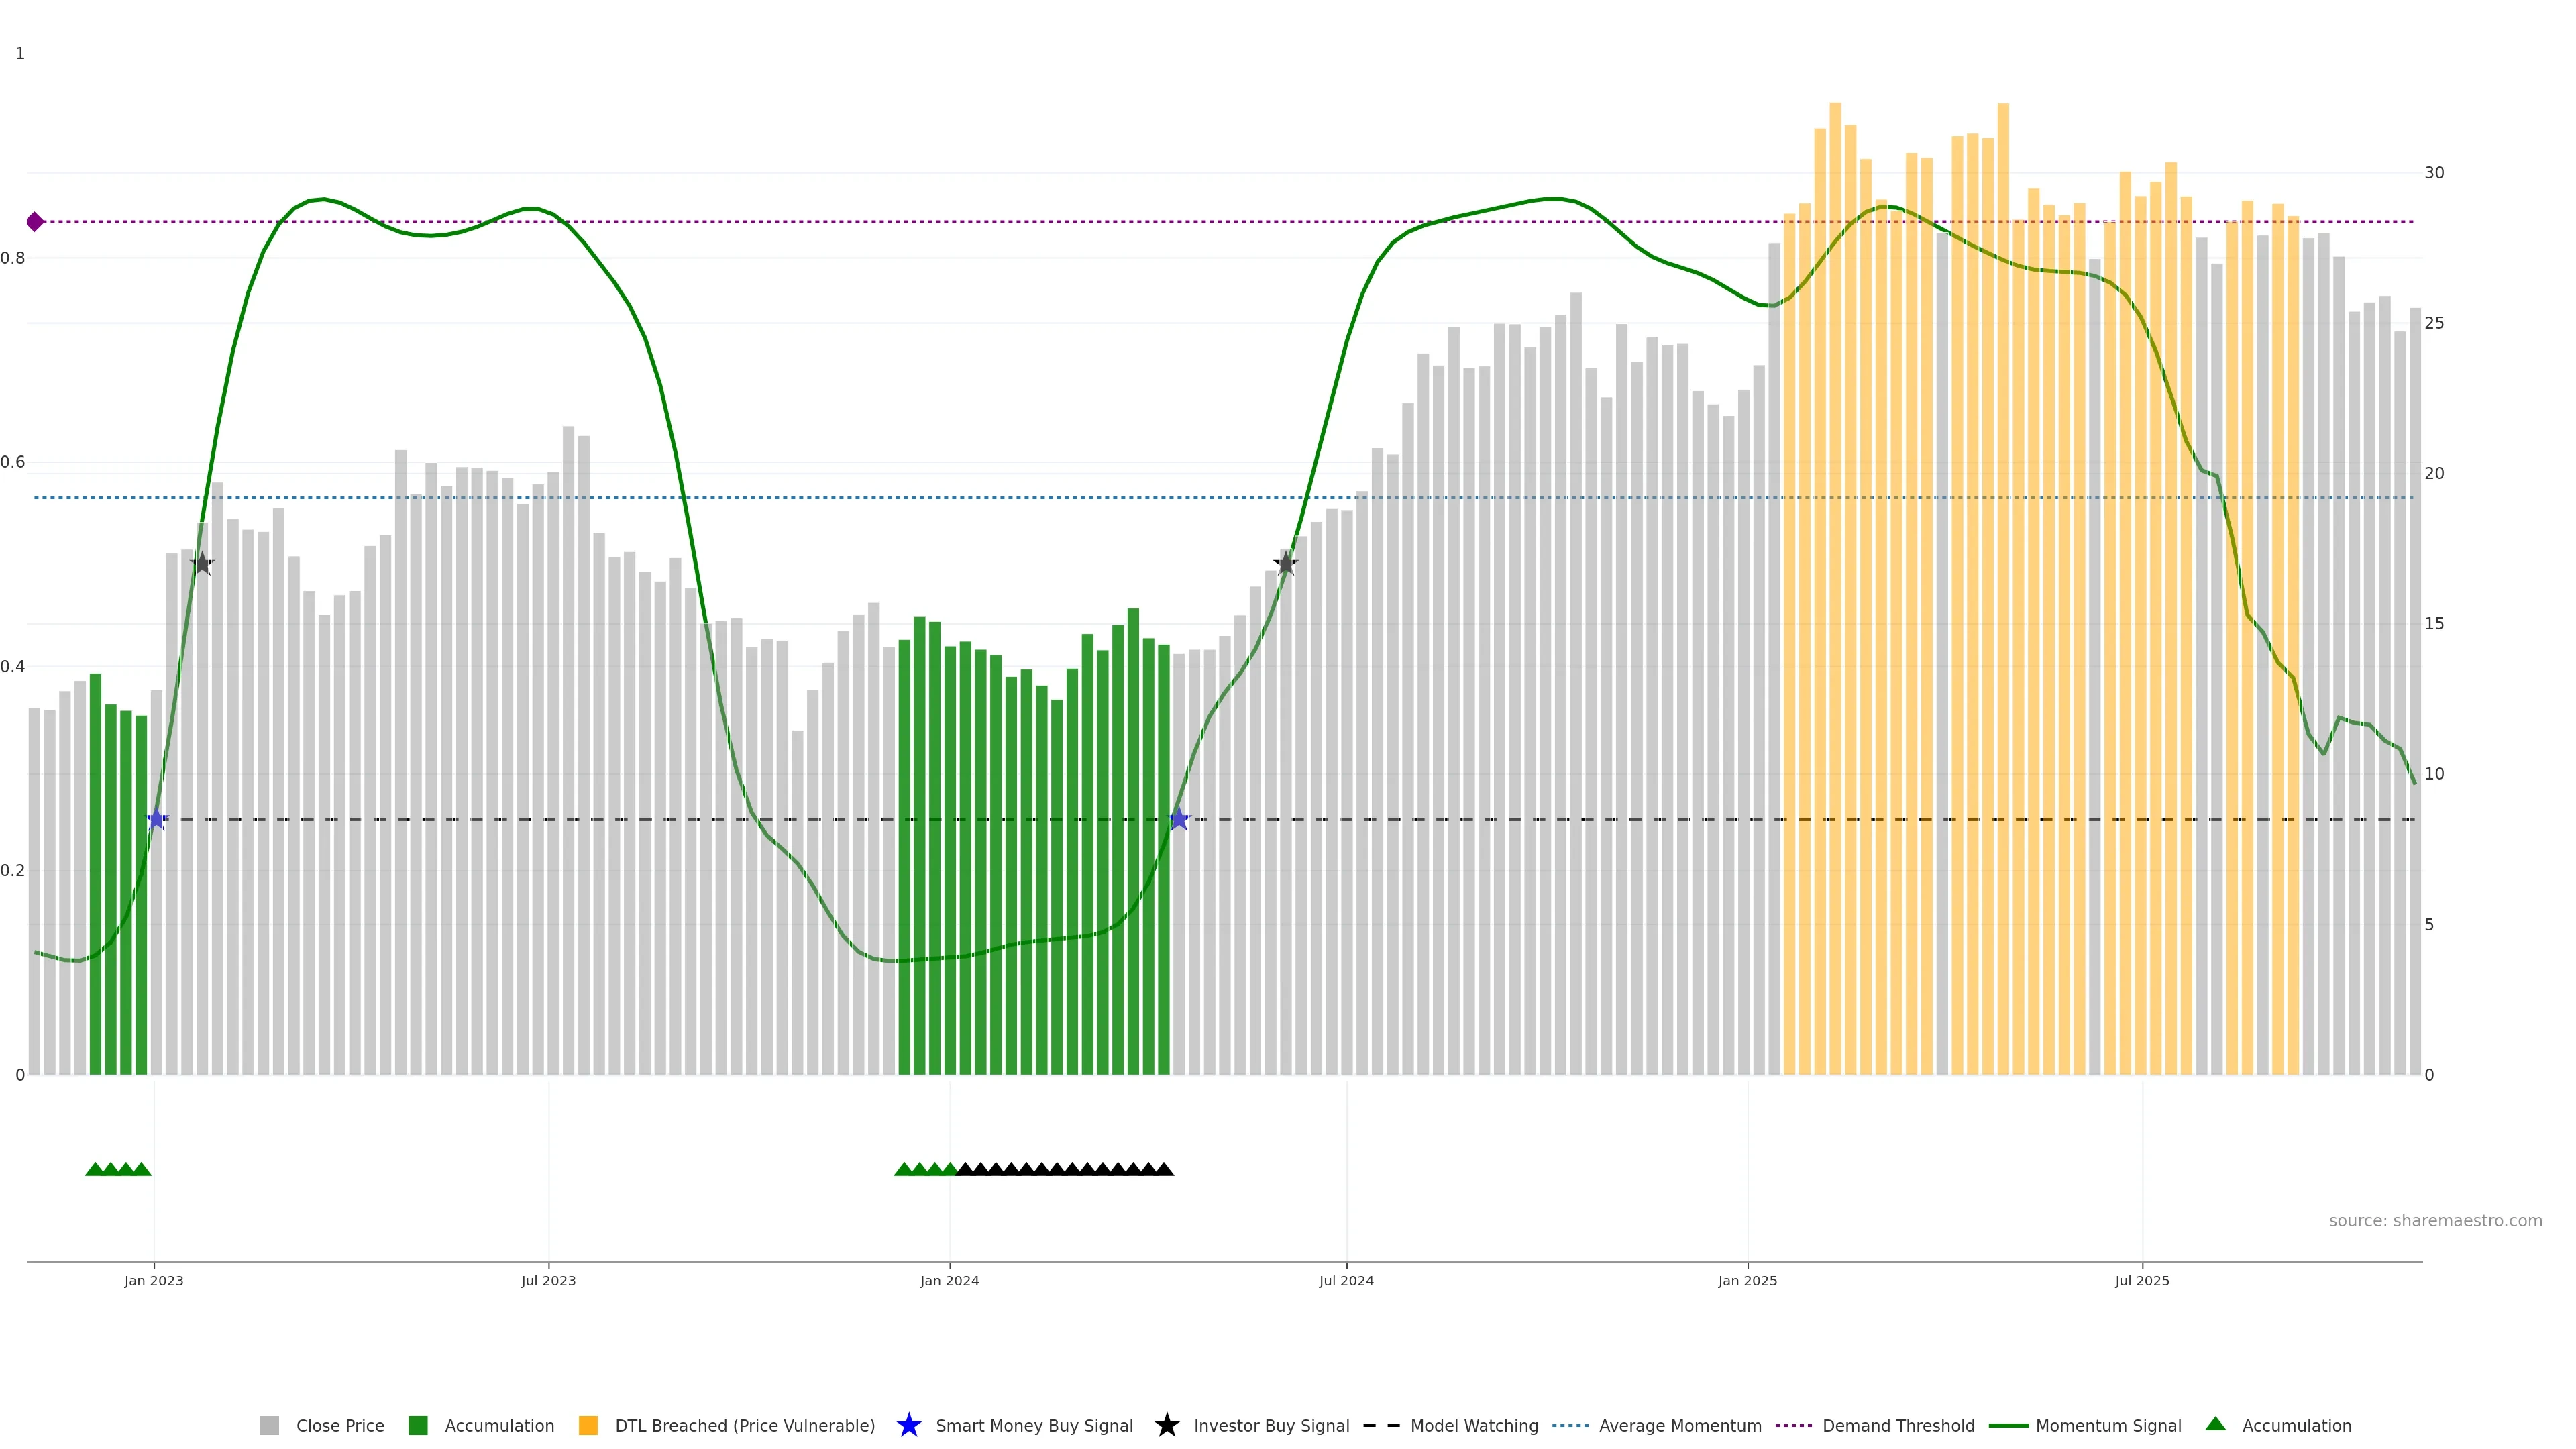Click the black star legend icon
The width and height of the screenshot is (2576, 1449).
click(1166, 1425)
